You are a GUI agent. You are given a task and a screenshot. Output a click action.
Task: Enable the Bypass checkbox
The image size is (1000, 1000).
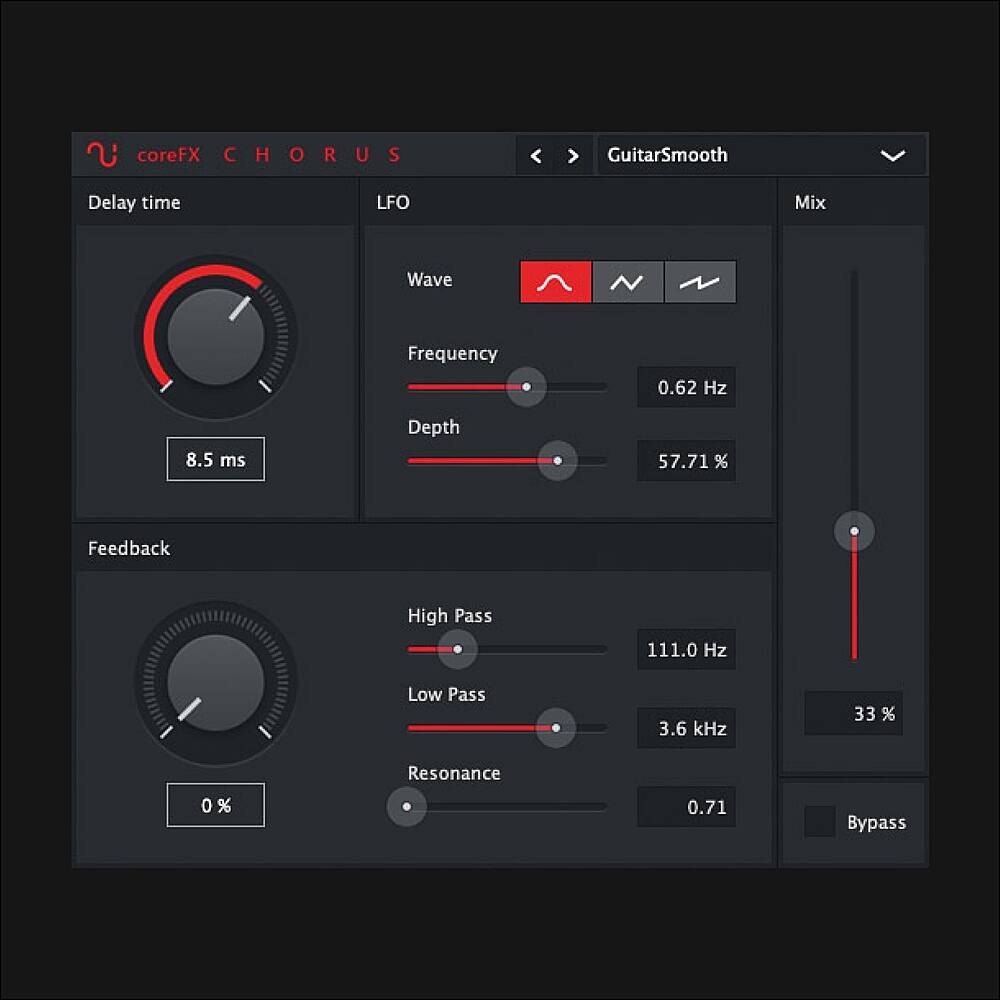[820, 822]
